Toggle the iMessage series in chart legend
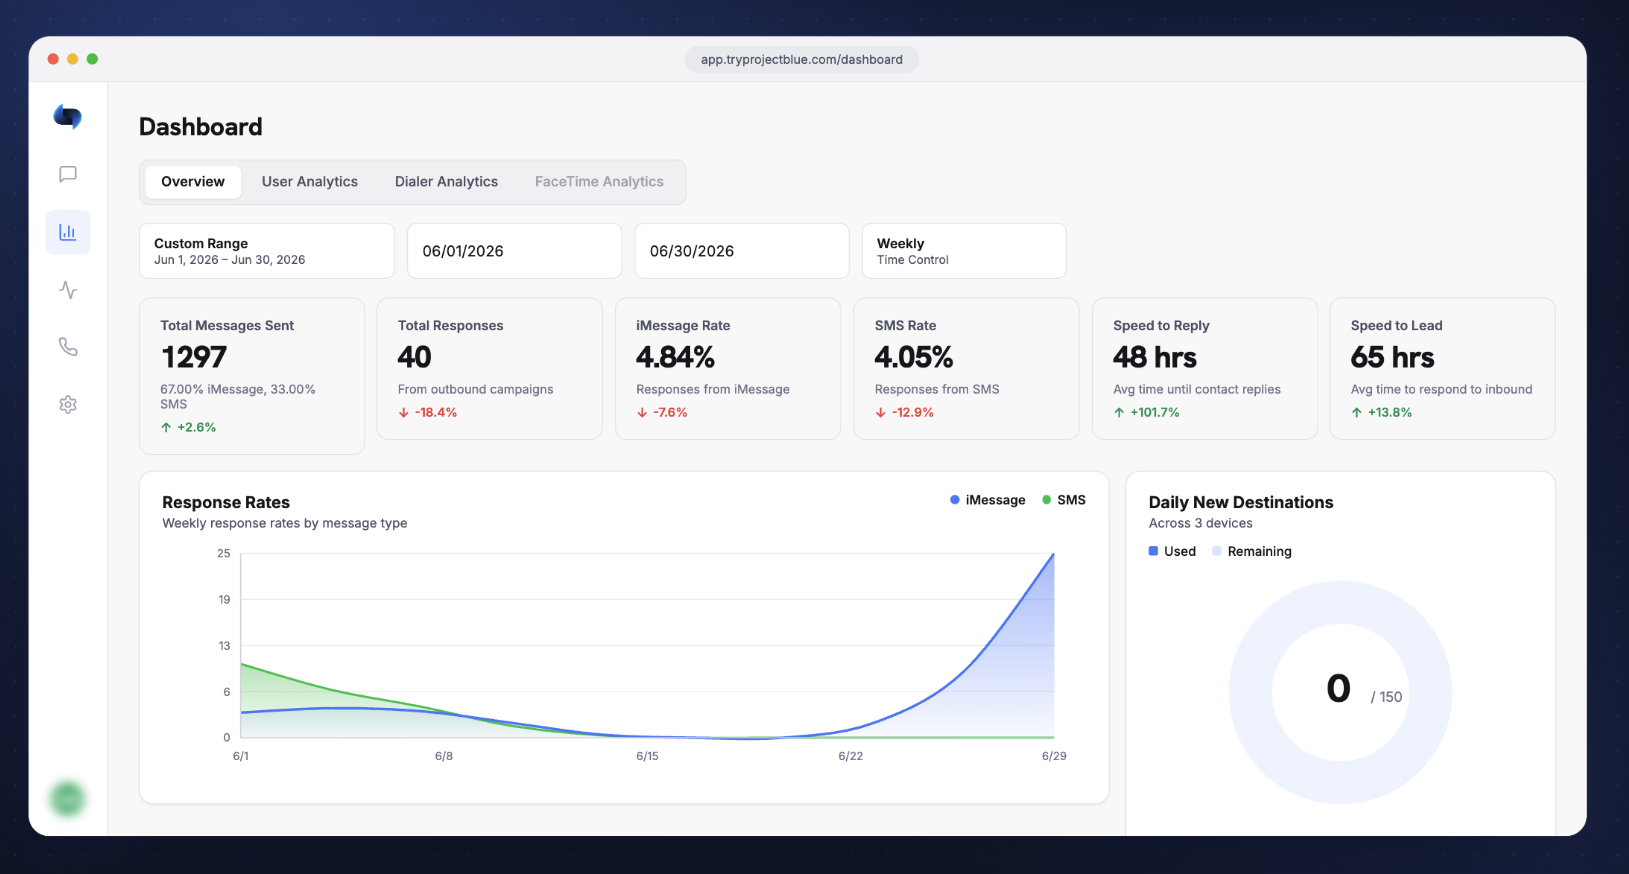Viewport: 1629px width, 874px height. [x=988, y=500]
